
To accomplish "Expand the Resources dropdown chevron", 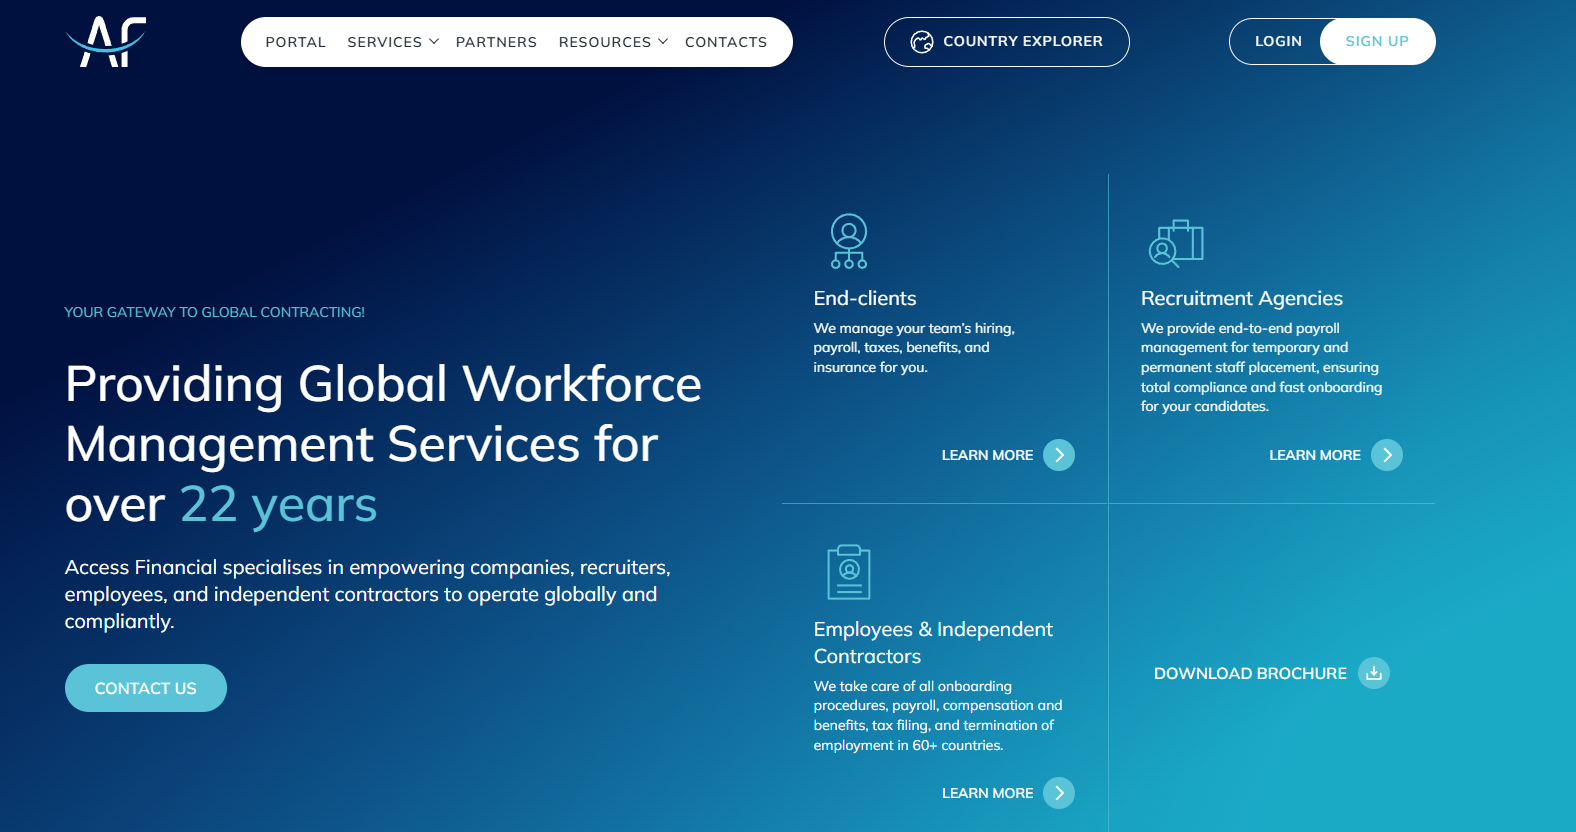I will [663, 42].
